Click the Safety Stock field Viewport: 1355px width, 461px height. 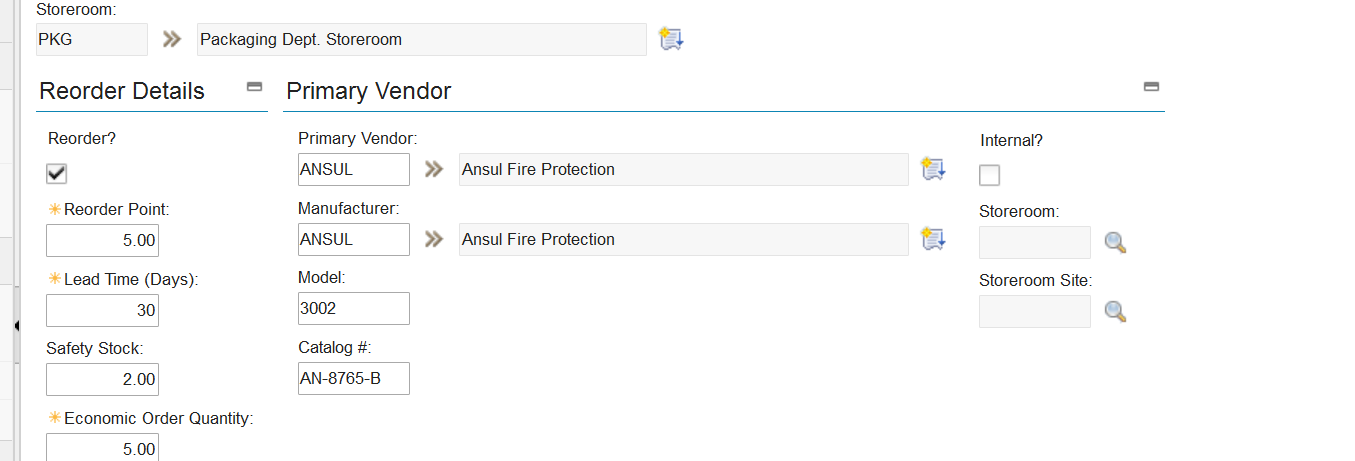pyautogui.click(x=102, y=380)
